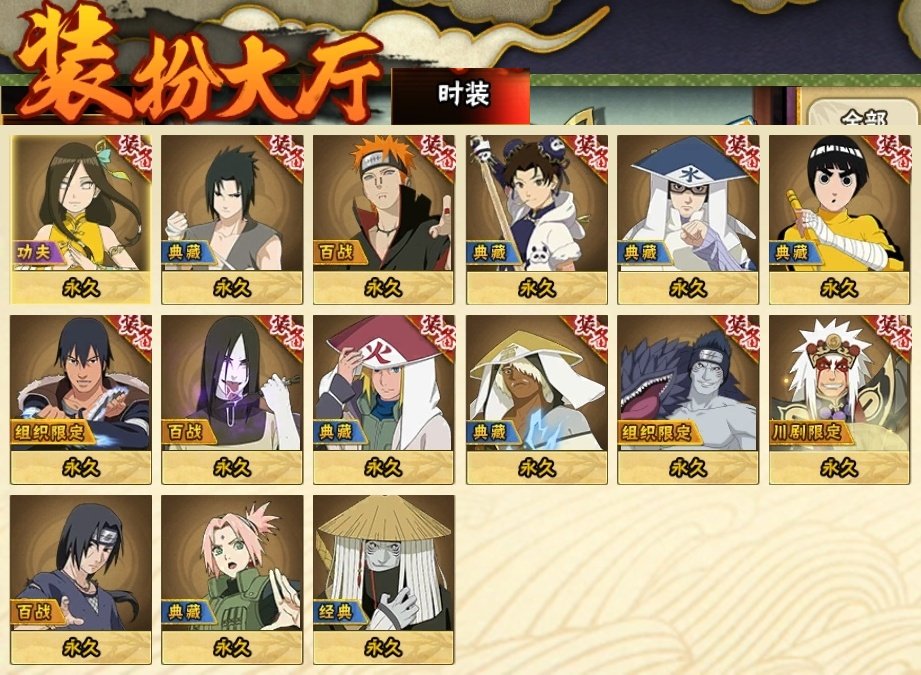Pick the Kakuzu straw-hat 经典 costume
Image resolution: width=921 pixels, height=675 pixels.
(384, 580)
